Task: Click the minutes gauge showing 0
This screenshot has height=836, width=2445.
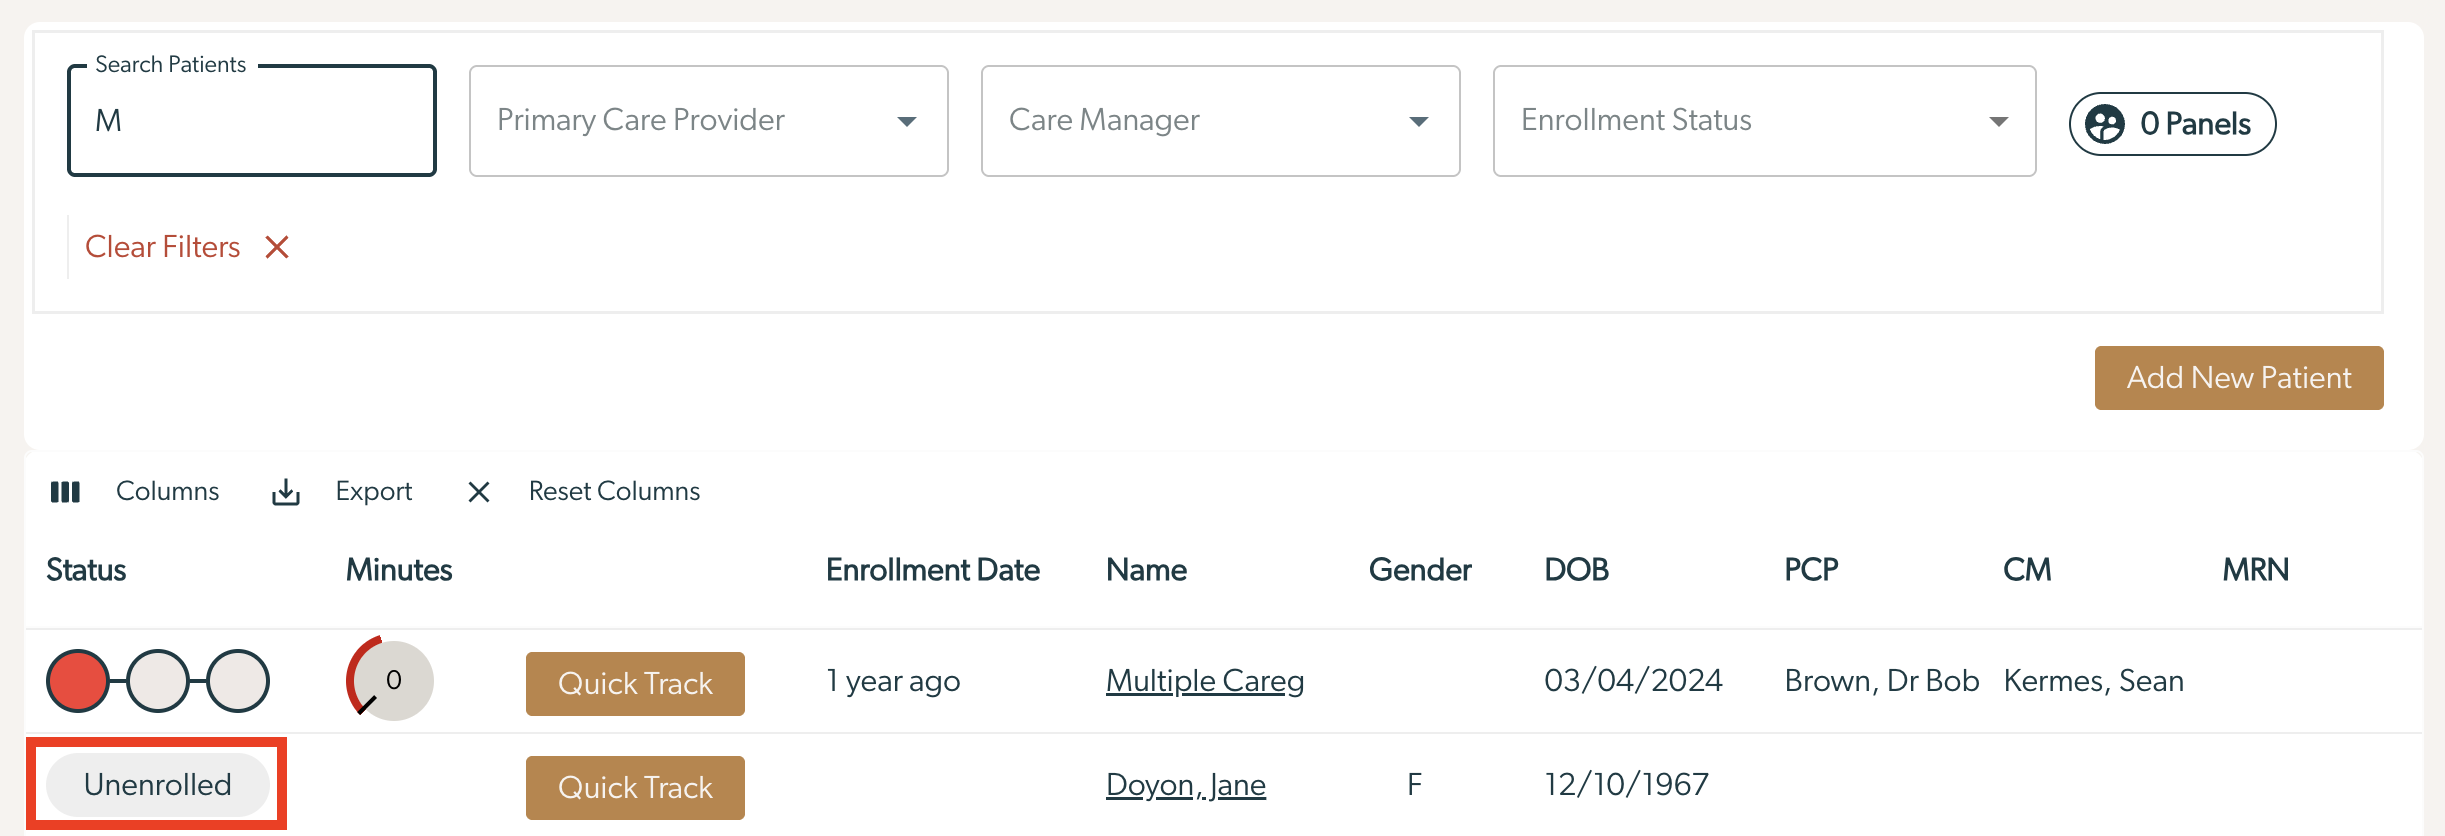Action: tap(390, 680)
